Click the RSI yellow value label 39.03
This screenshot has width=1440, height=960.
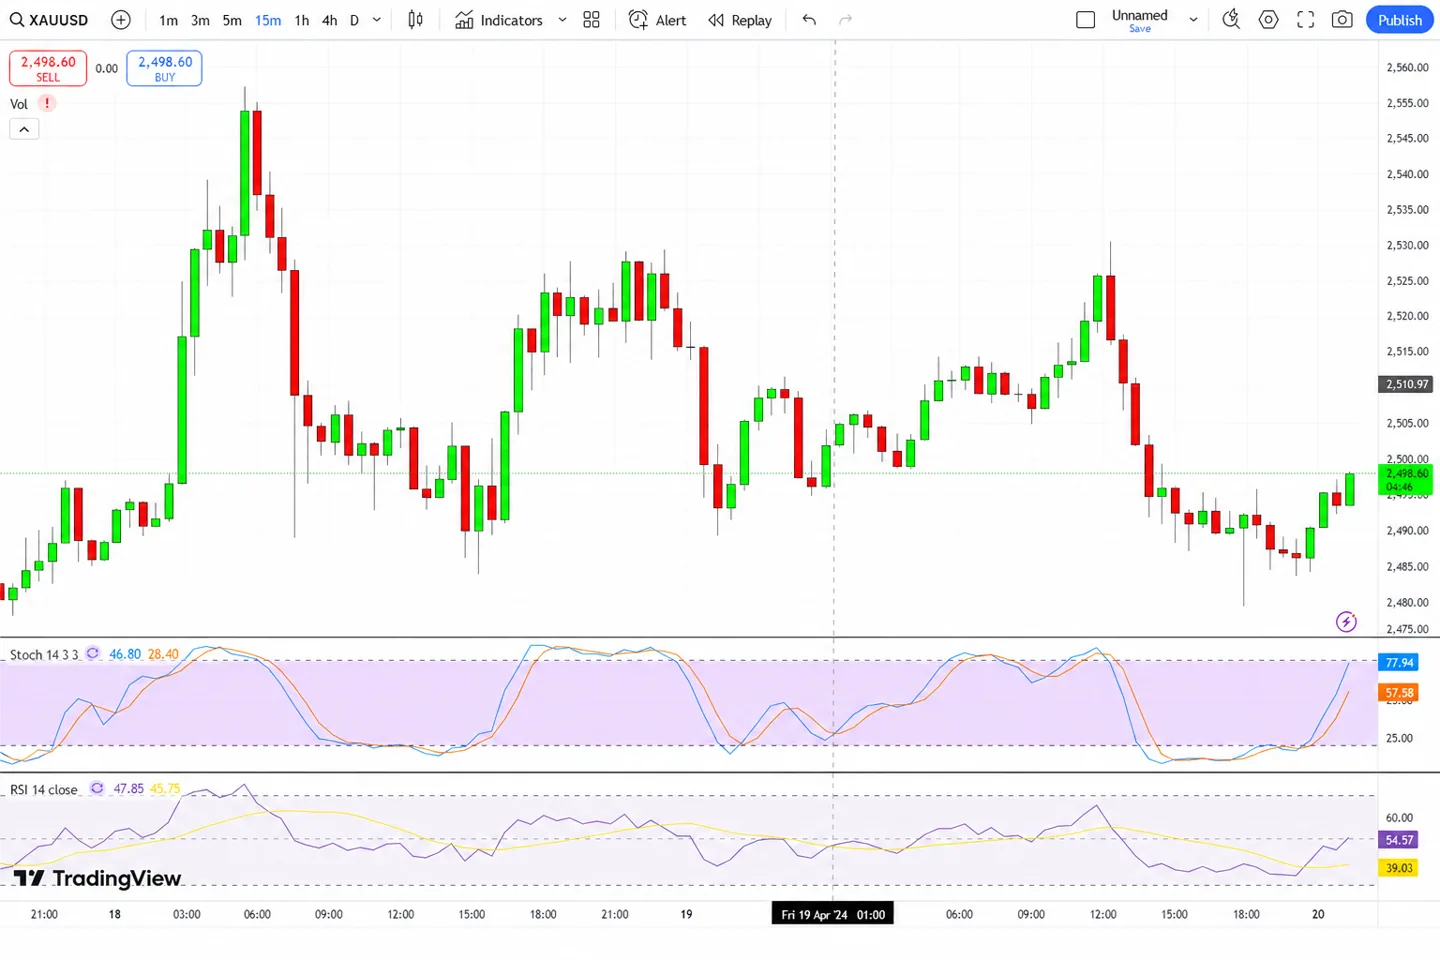pos(1399,867)
